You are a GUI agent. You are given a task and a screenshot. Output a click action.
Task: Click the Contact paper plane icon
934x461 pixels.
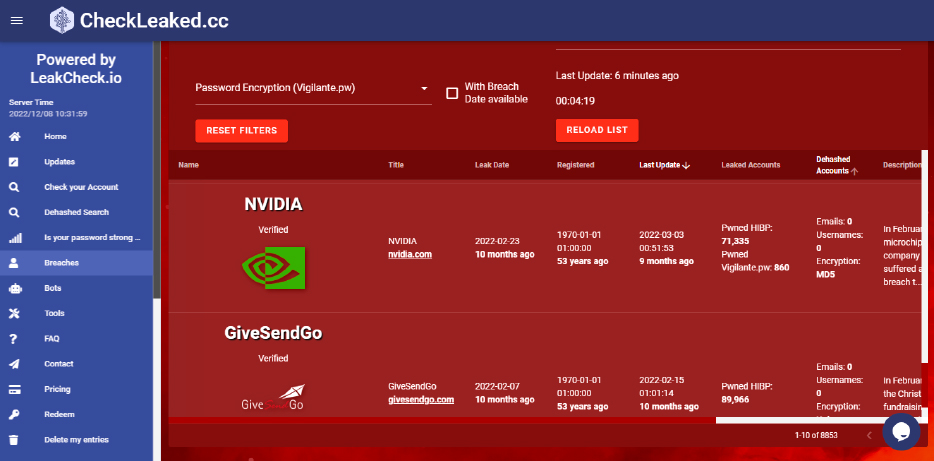pyautogui.click(x=14, y=364)
